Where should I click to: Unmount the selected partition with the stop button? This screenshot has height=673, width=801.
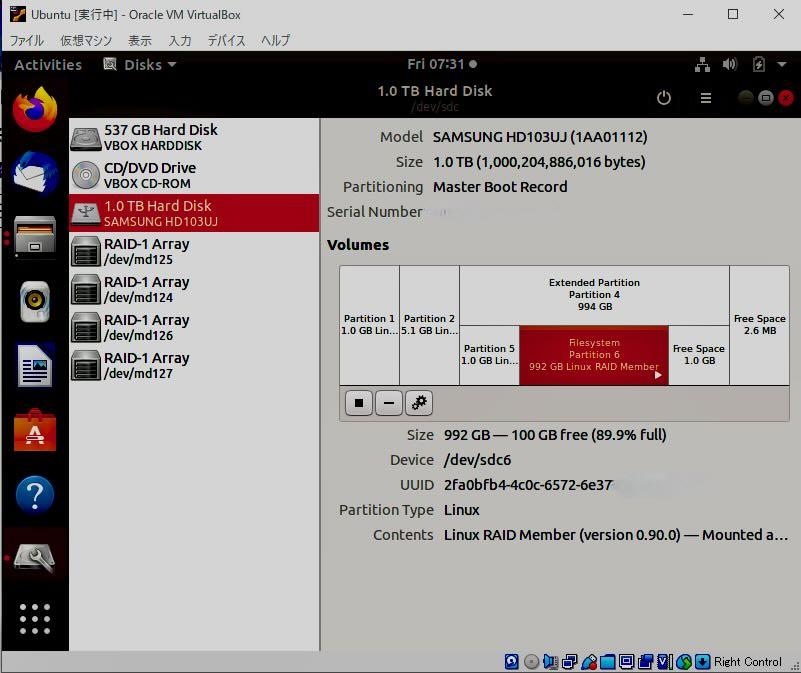(359, 403)
